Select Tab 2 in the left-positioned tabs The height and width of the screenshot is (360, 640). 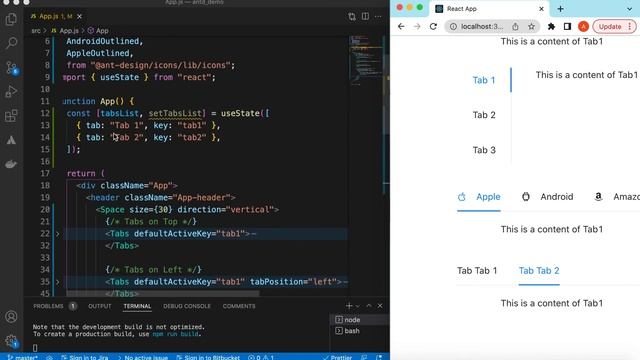(x=484, y=115)
